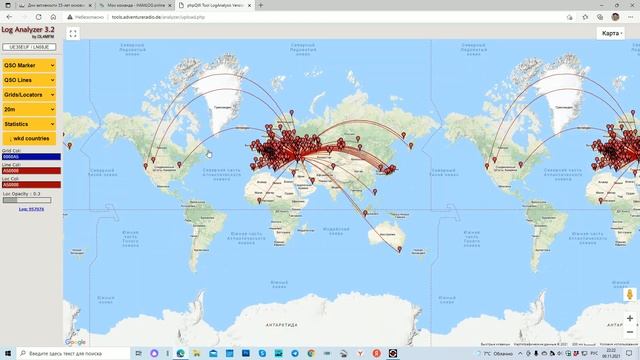This screenshot has height=360, width=640.
Task: Open a new browser tab with plus
Action: (x=260, y=5)
